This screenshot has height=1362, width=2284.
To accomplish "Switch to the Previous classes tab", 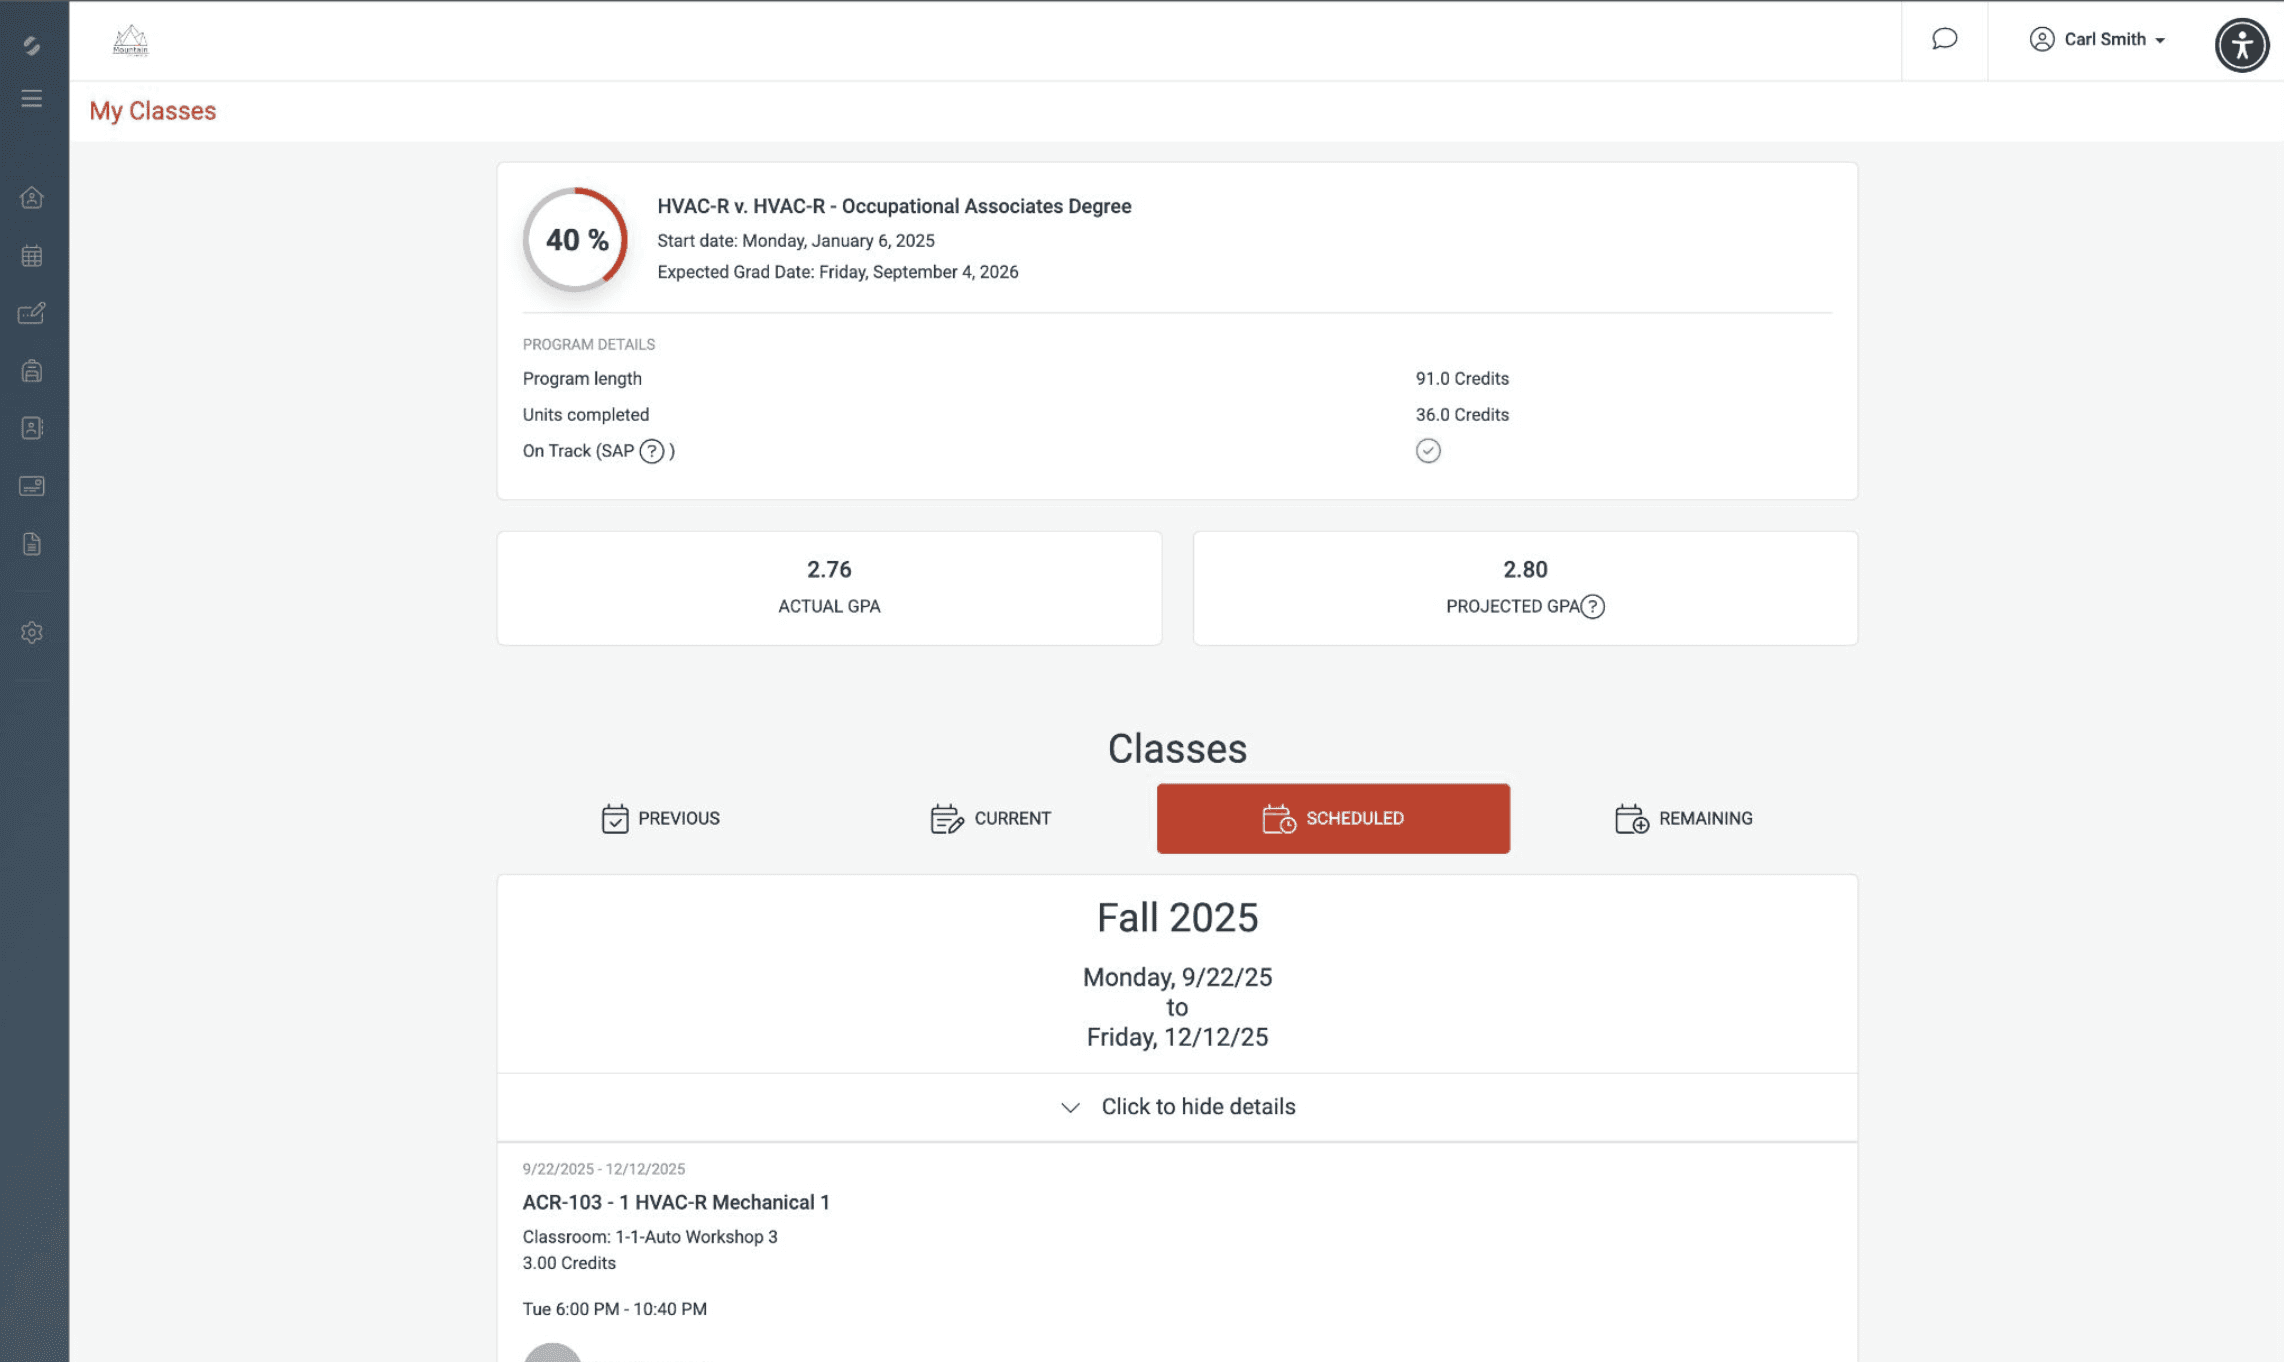I will [661, 818].
